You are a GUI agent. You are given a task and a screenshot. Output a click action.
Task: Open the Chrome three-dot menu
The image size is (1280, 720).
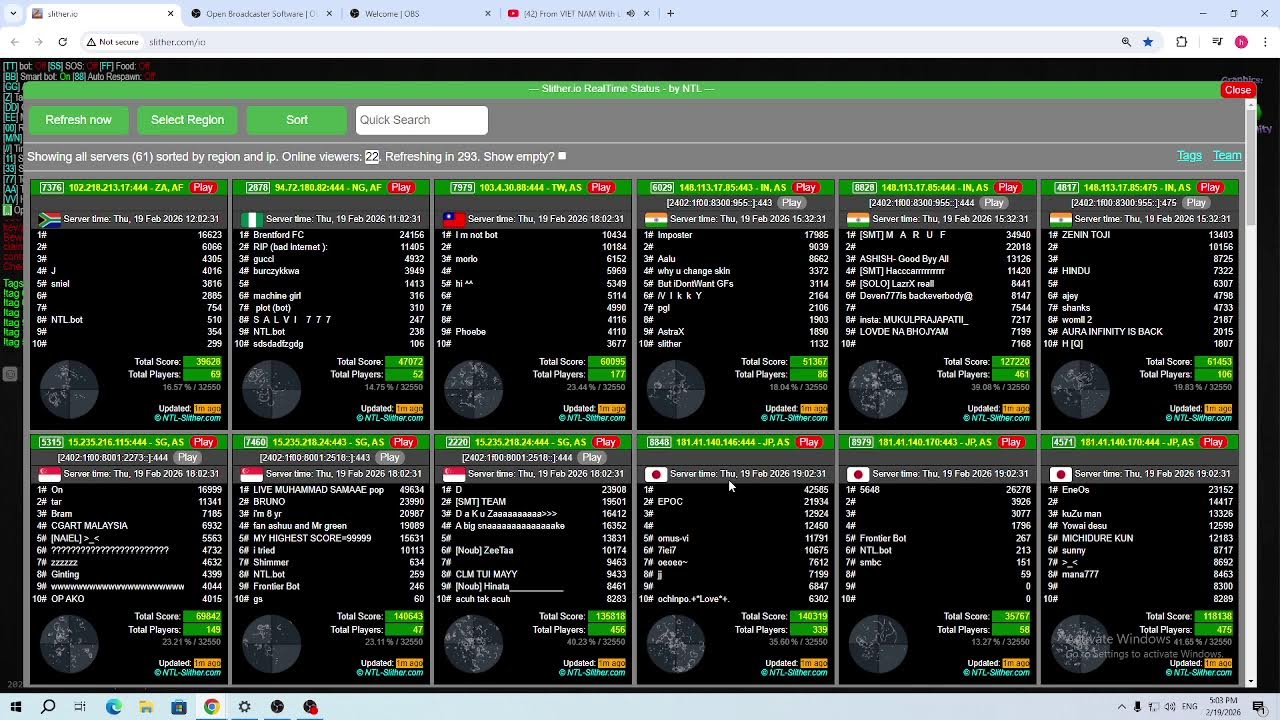point(1264,42)
